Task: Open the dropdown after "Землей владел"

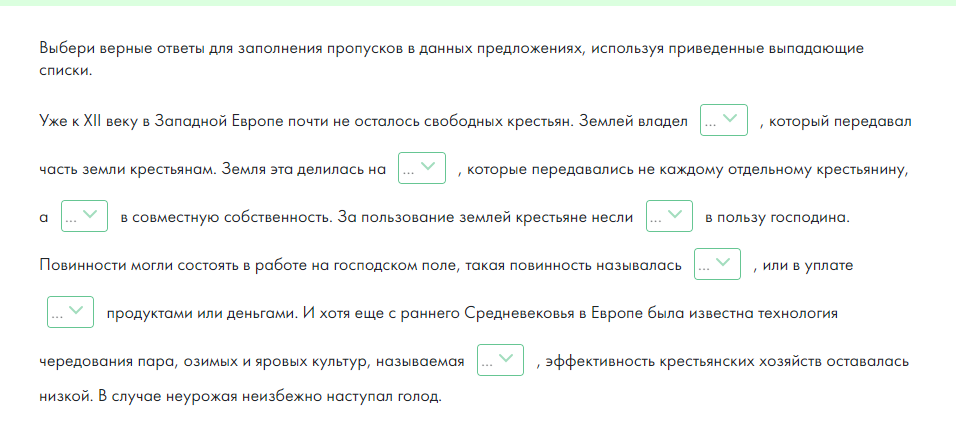Action: pyautogui.click(x=724, y=120)
